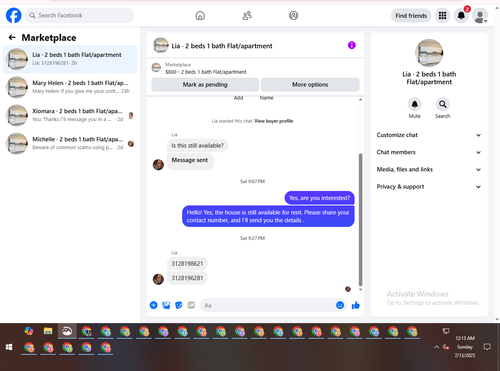Viewport: 500px width, 371px height.
Task: Choose a GIF from the GIF icon
Action: (191, 305)
